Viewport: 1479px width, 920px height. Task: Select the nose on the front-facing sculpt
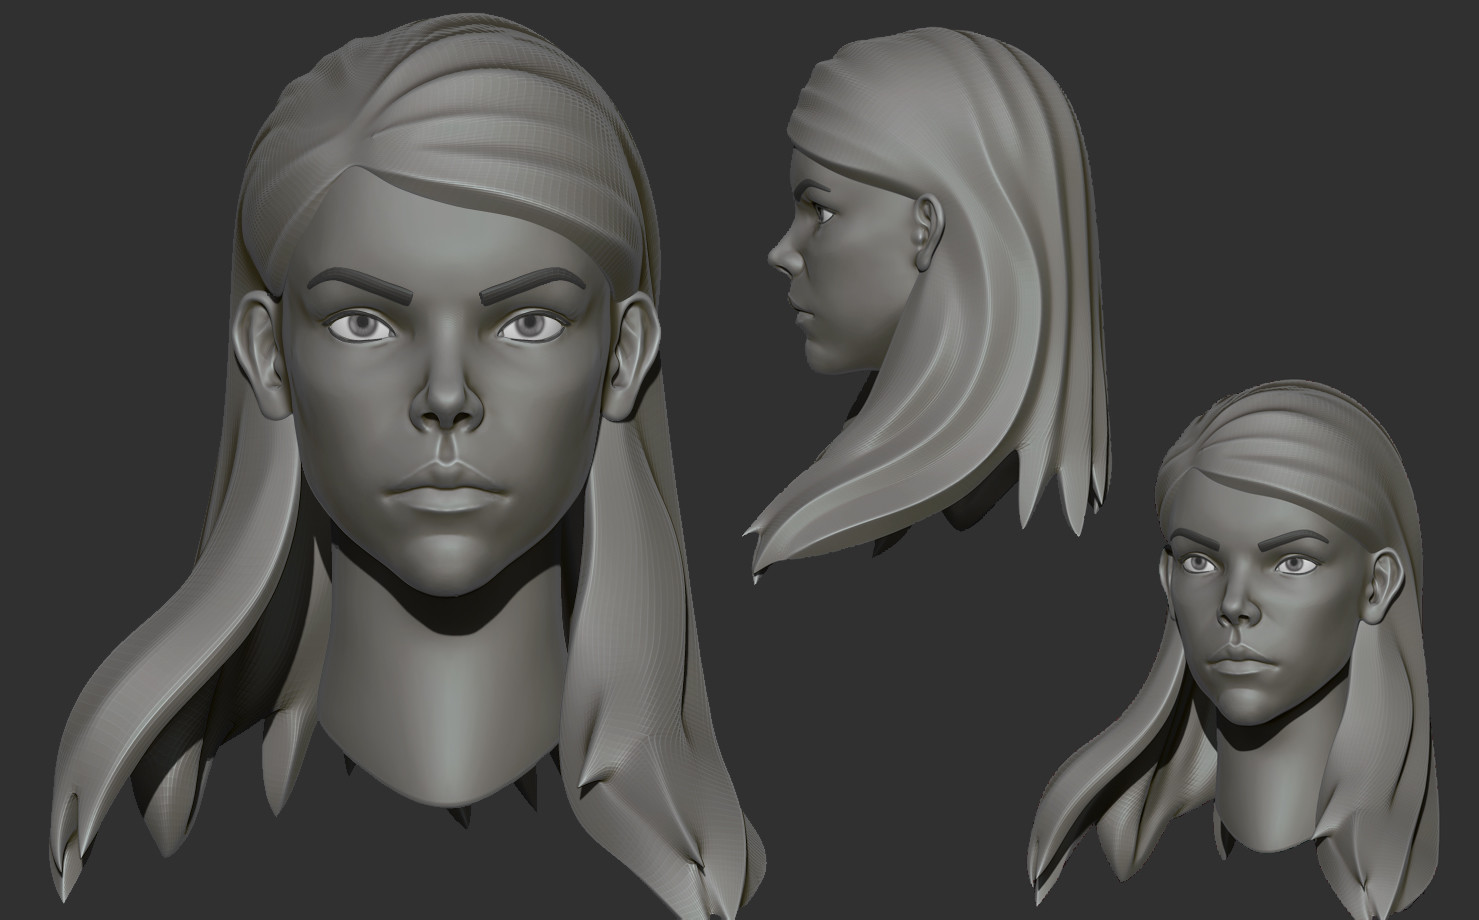[x=445, y=405]
